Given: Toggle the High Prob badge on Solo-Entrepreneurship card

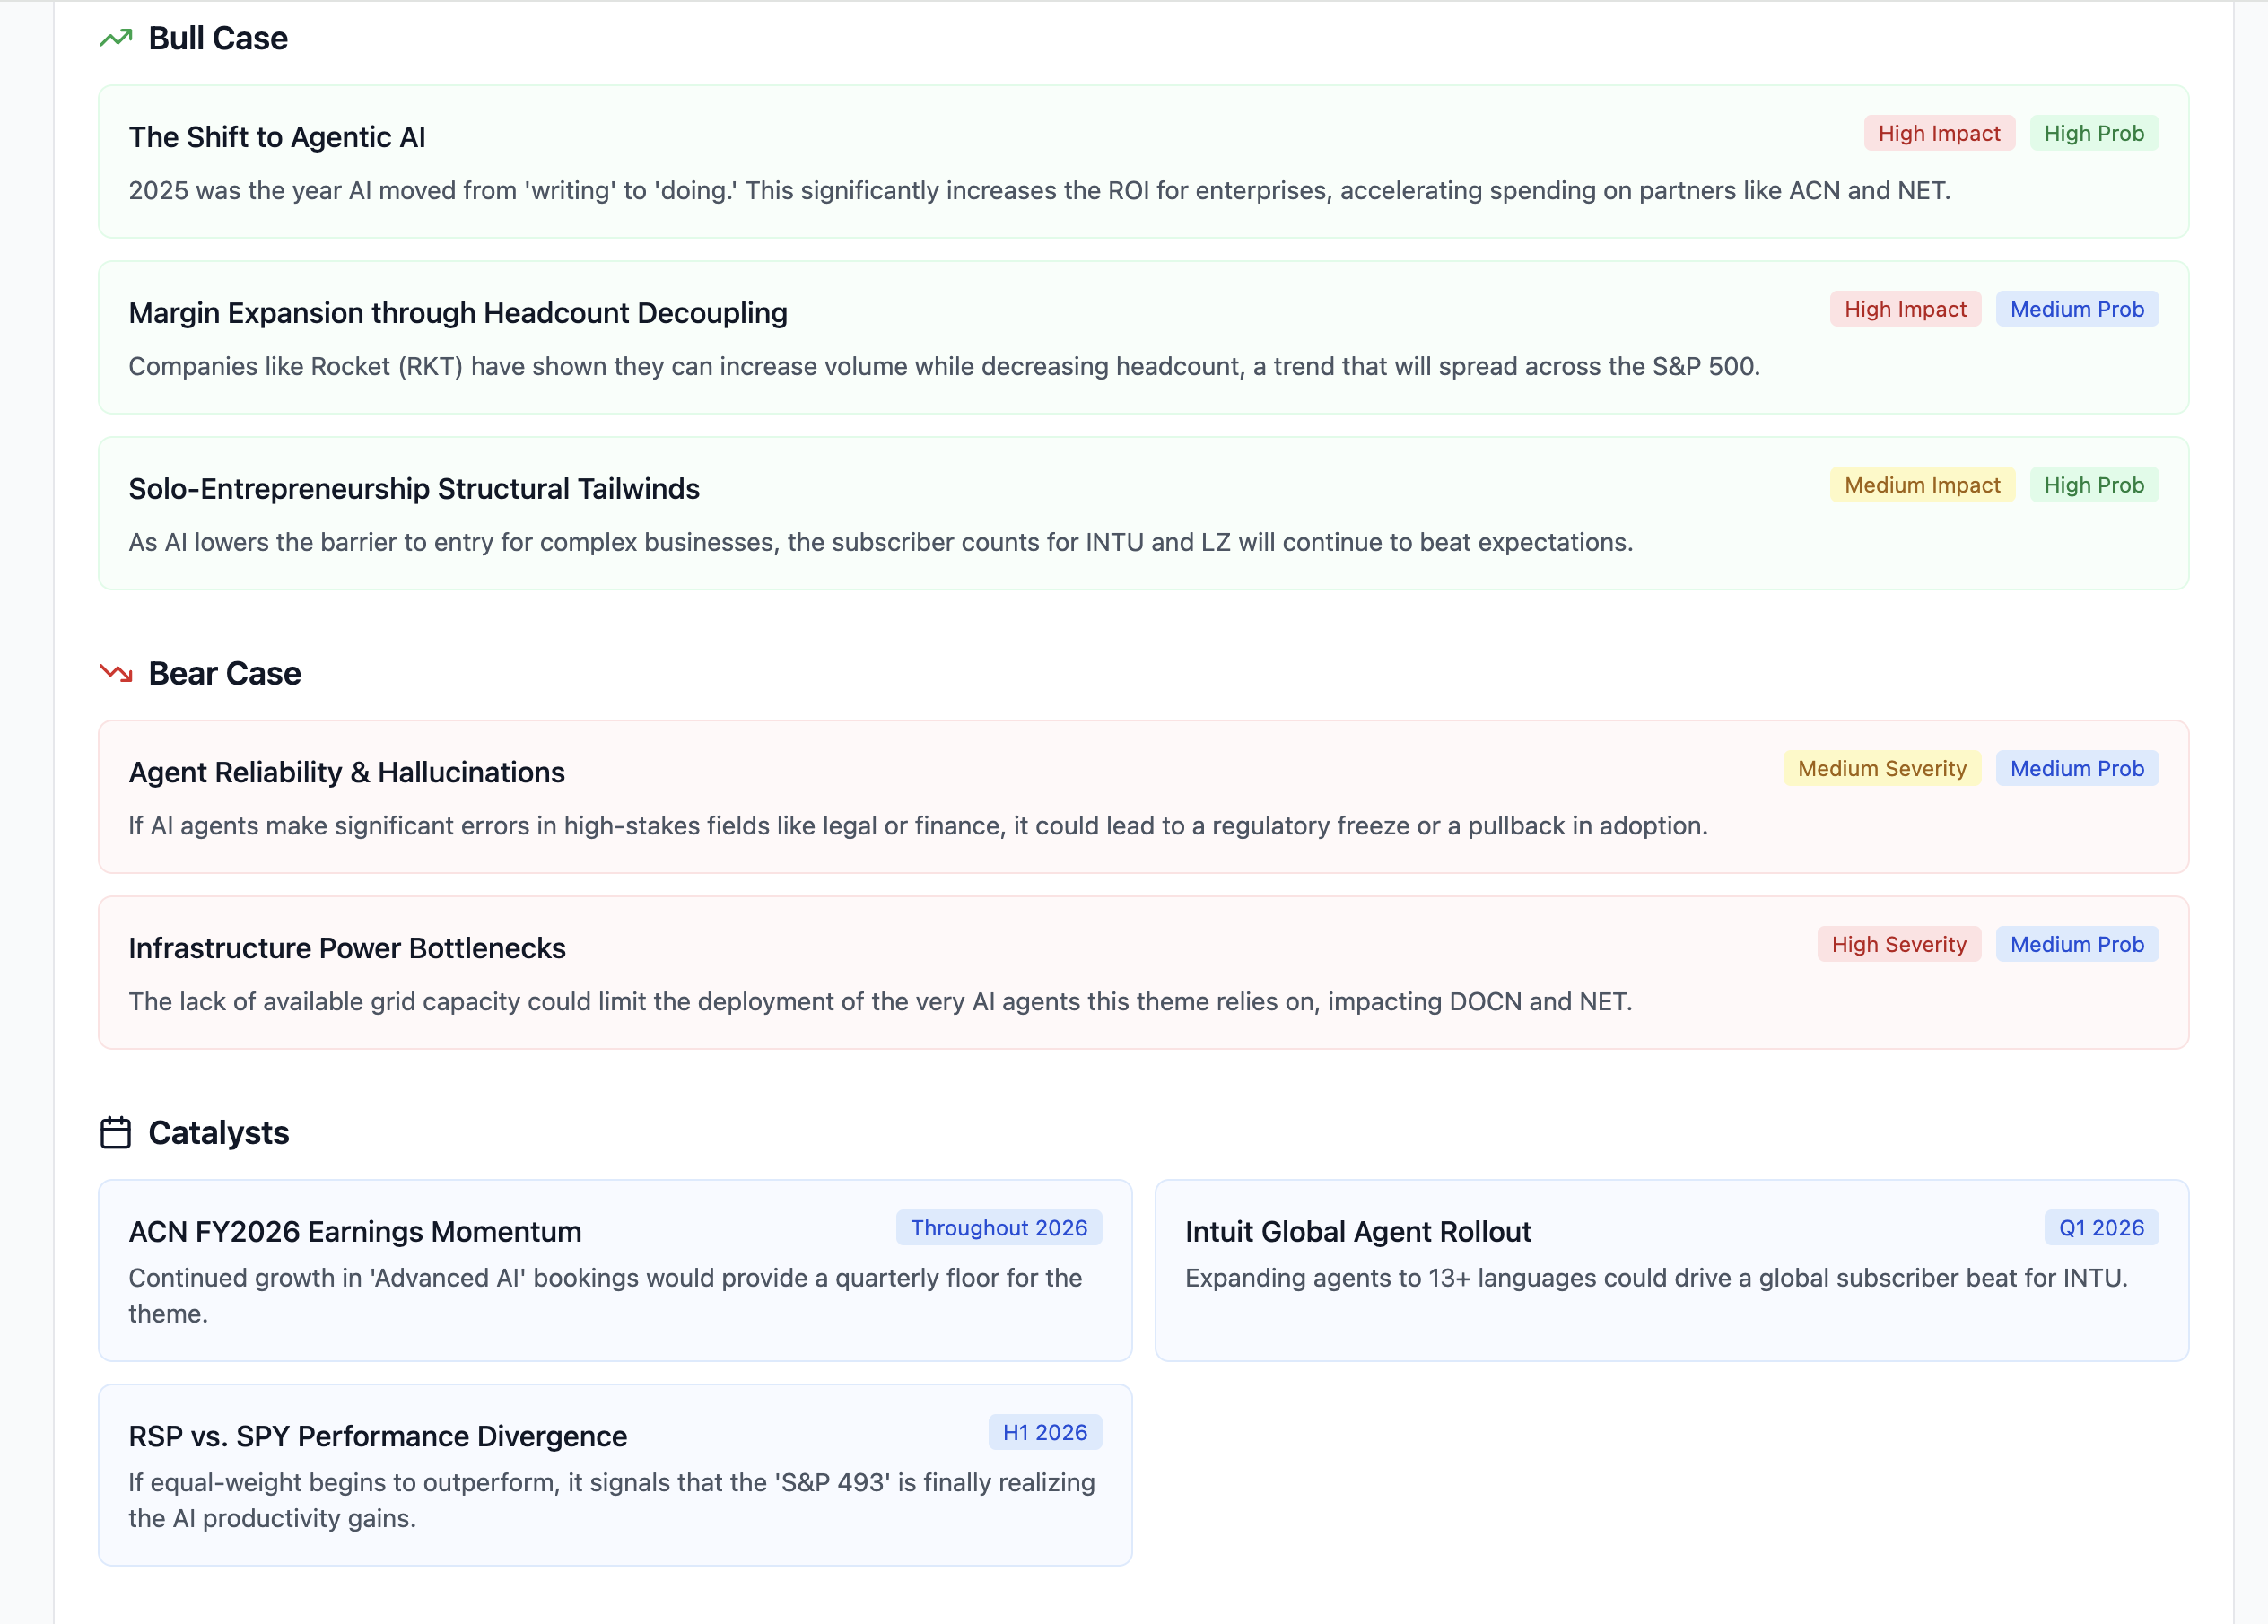Looking at the screenshot, I should pos(2095,484).
